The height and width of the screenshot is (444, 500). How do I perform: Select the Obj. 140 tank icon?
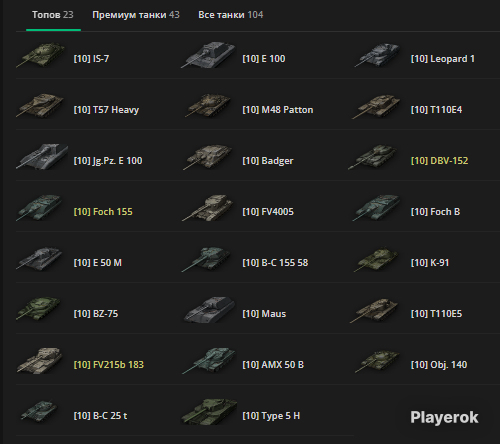(x=377, y=361)
